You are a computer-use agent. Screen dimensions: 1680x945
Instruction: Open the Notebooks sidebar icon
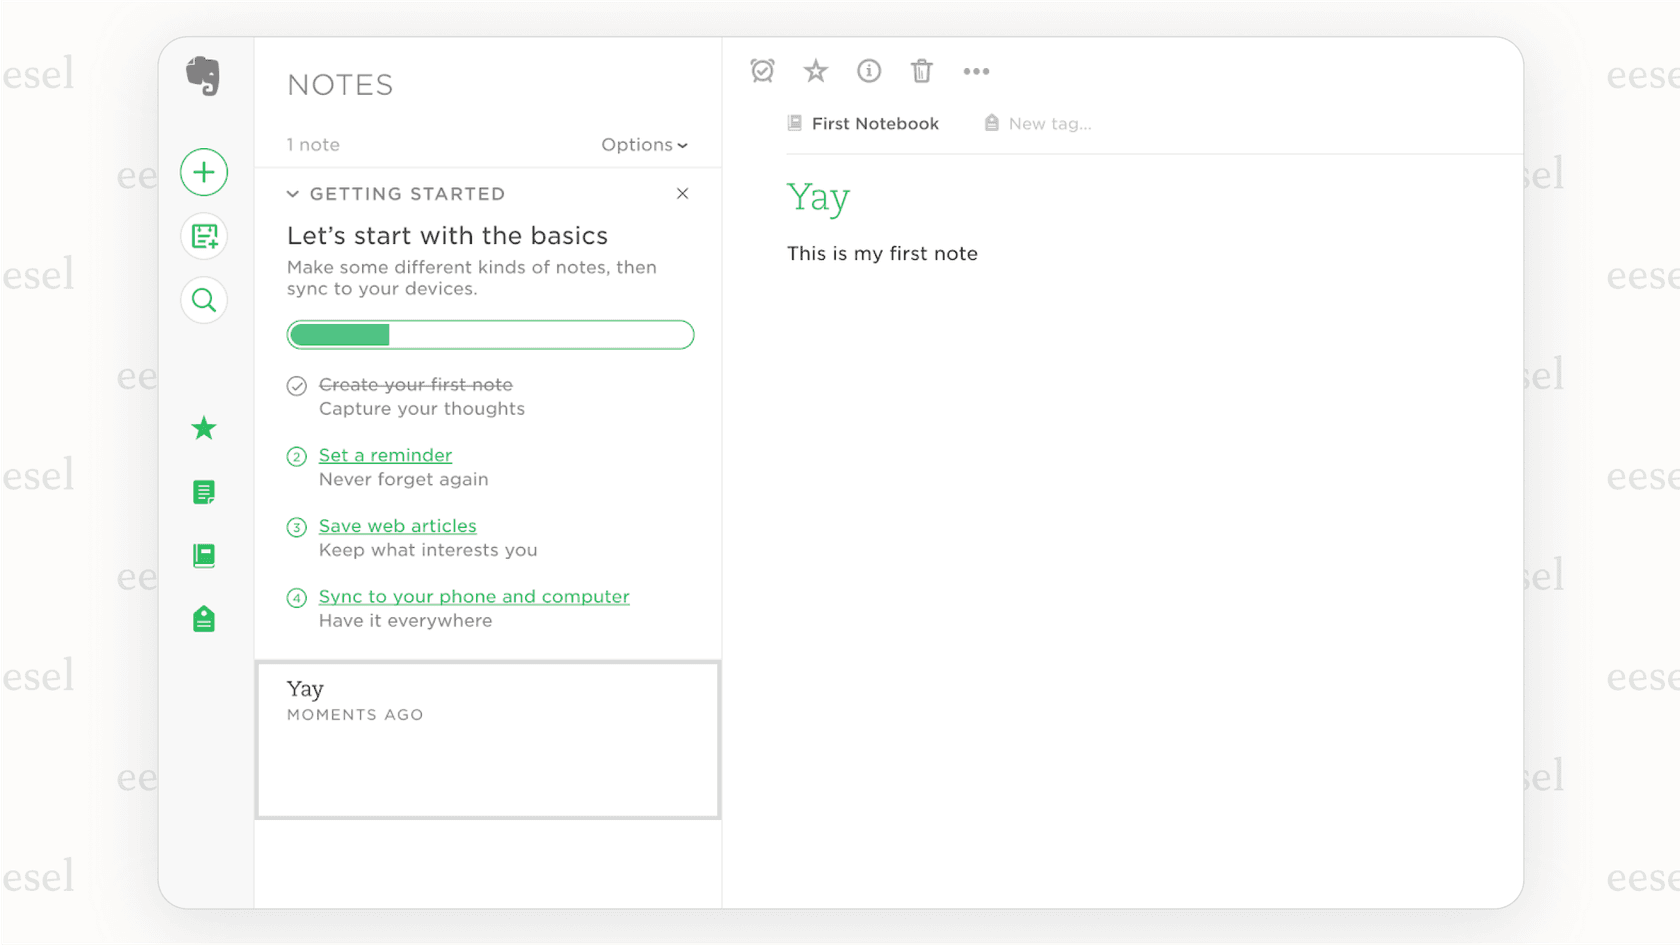click(204, 555)
